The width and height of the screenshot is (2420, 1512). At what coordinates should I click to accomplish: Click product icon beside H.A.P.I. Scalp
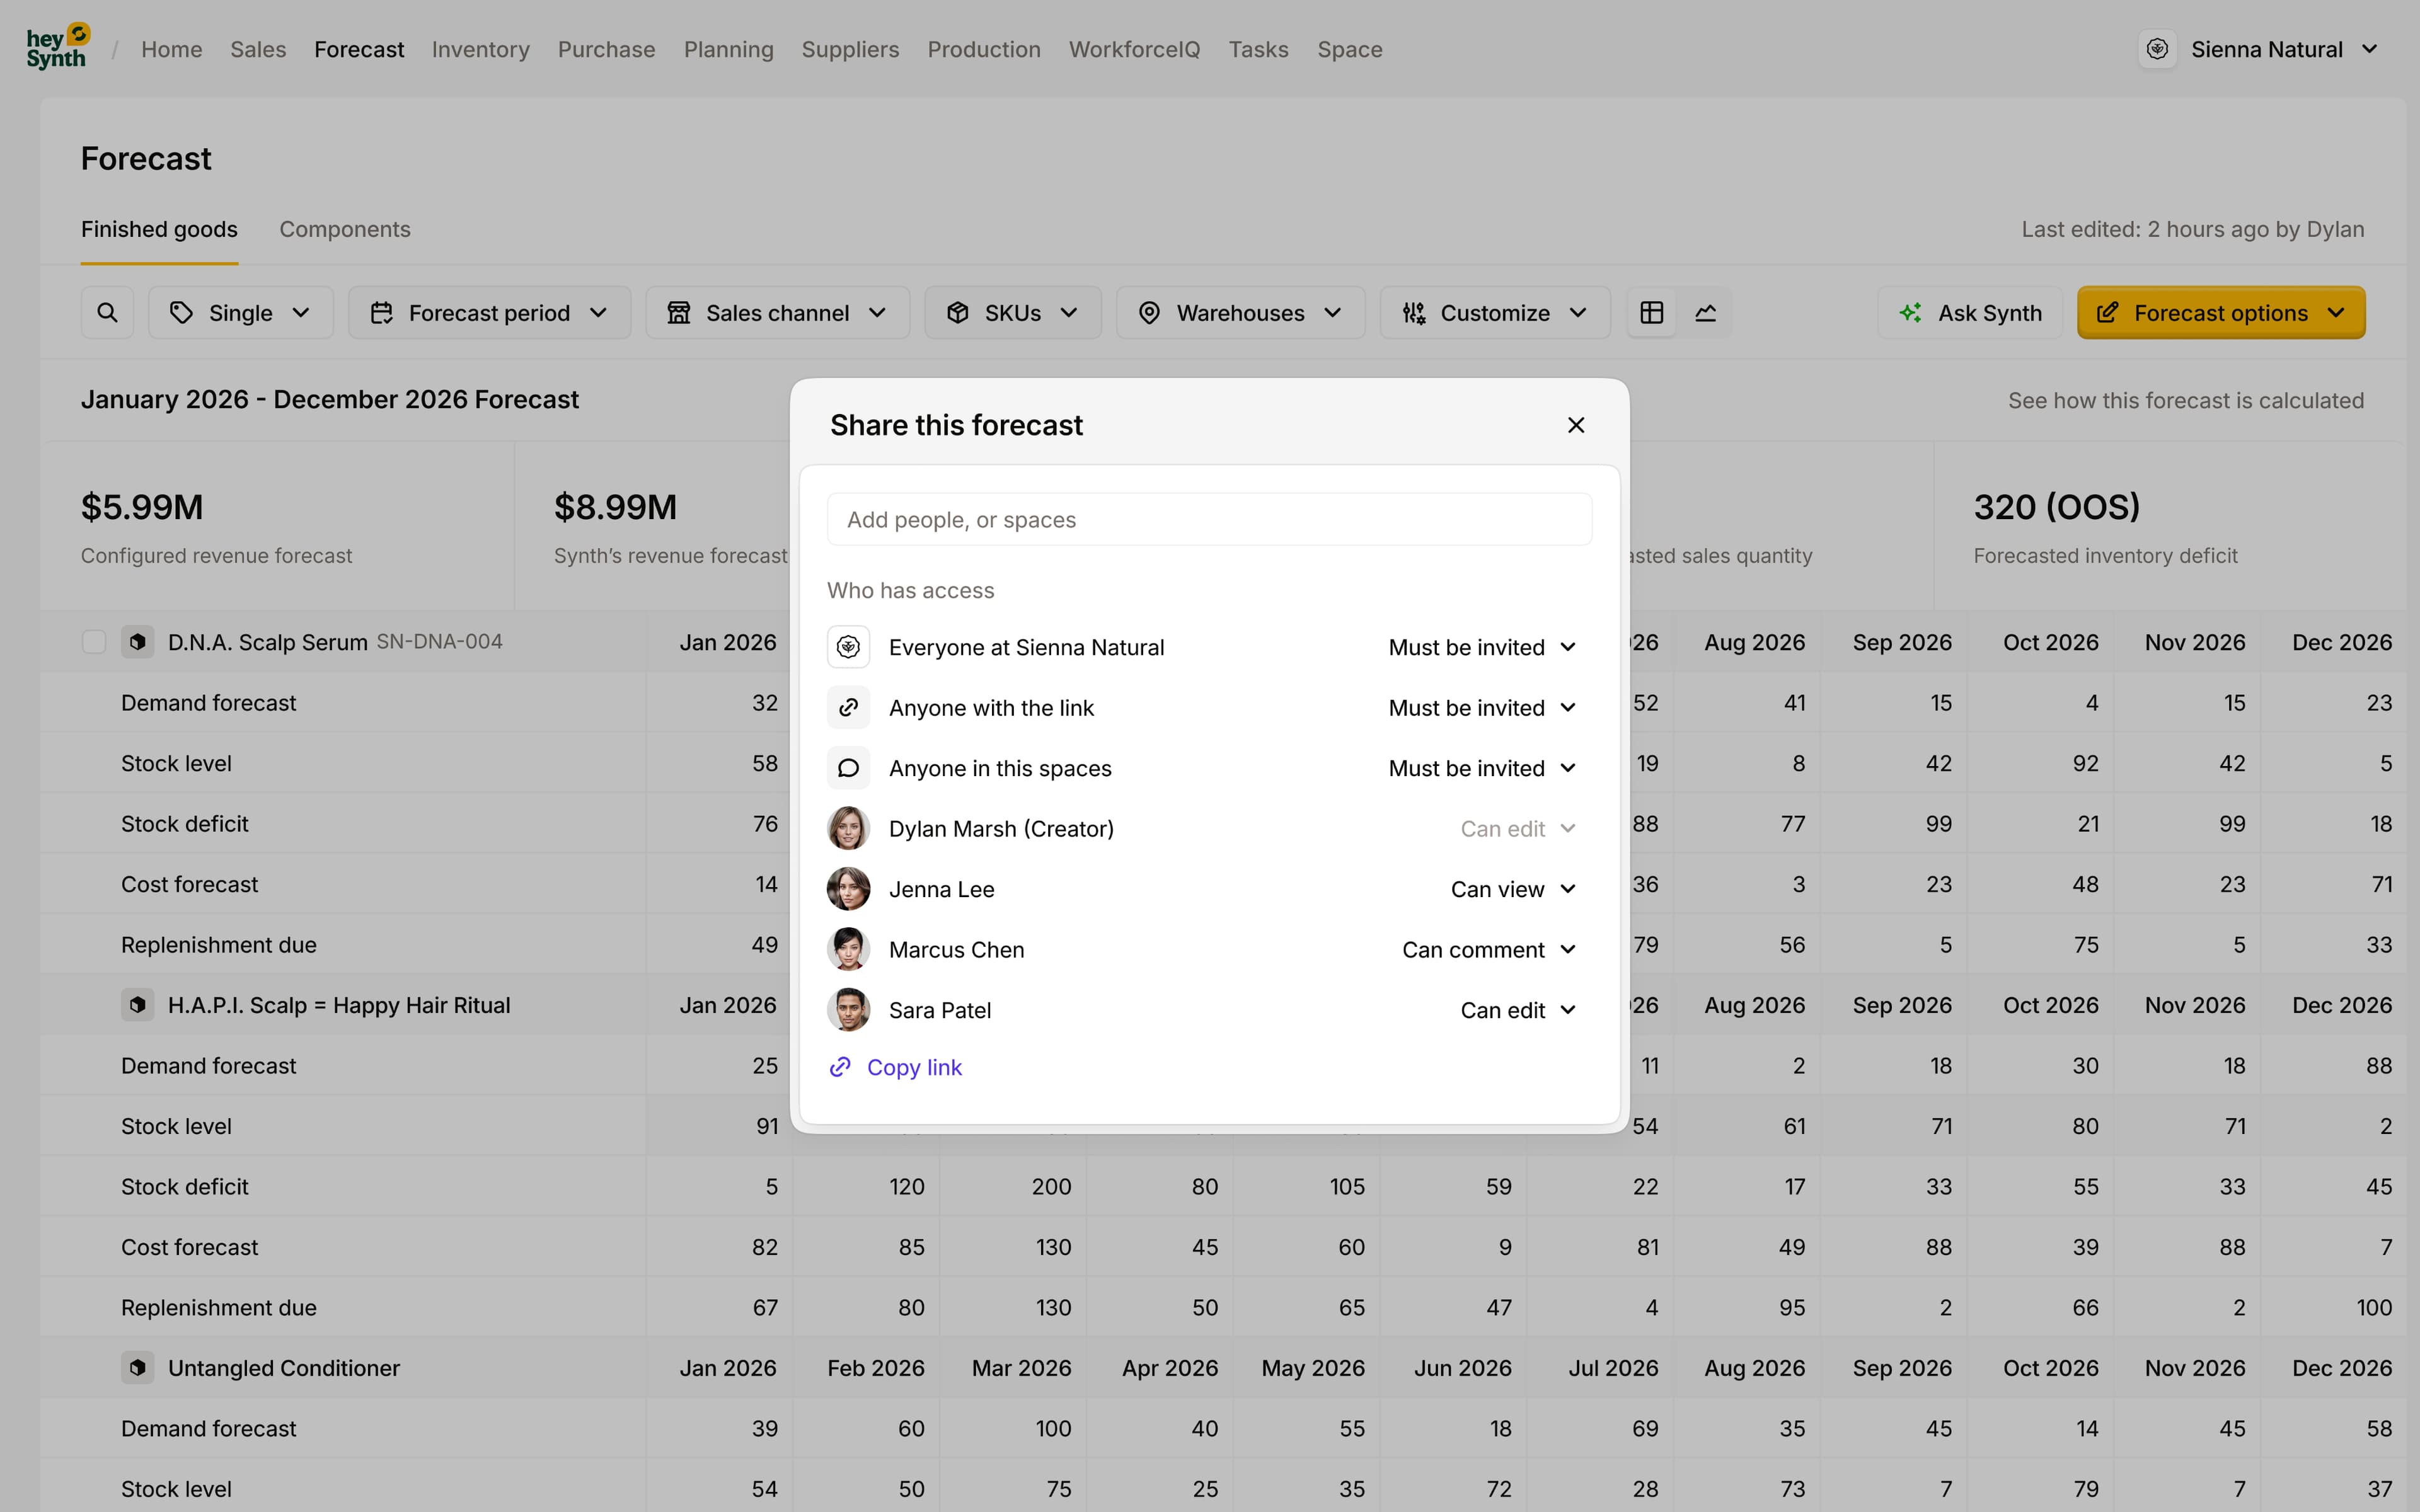(138, 1005)
